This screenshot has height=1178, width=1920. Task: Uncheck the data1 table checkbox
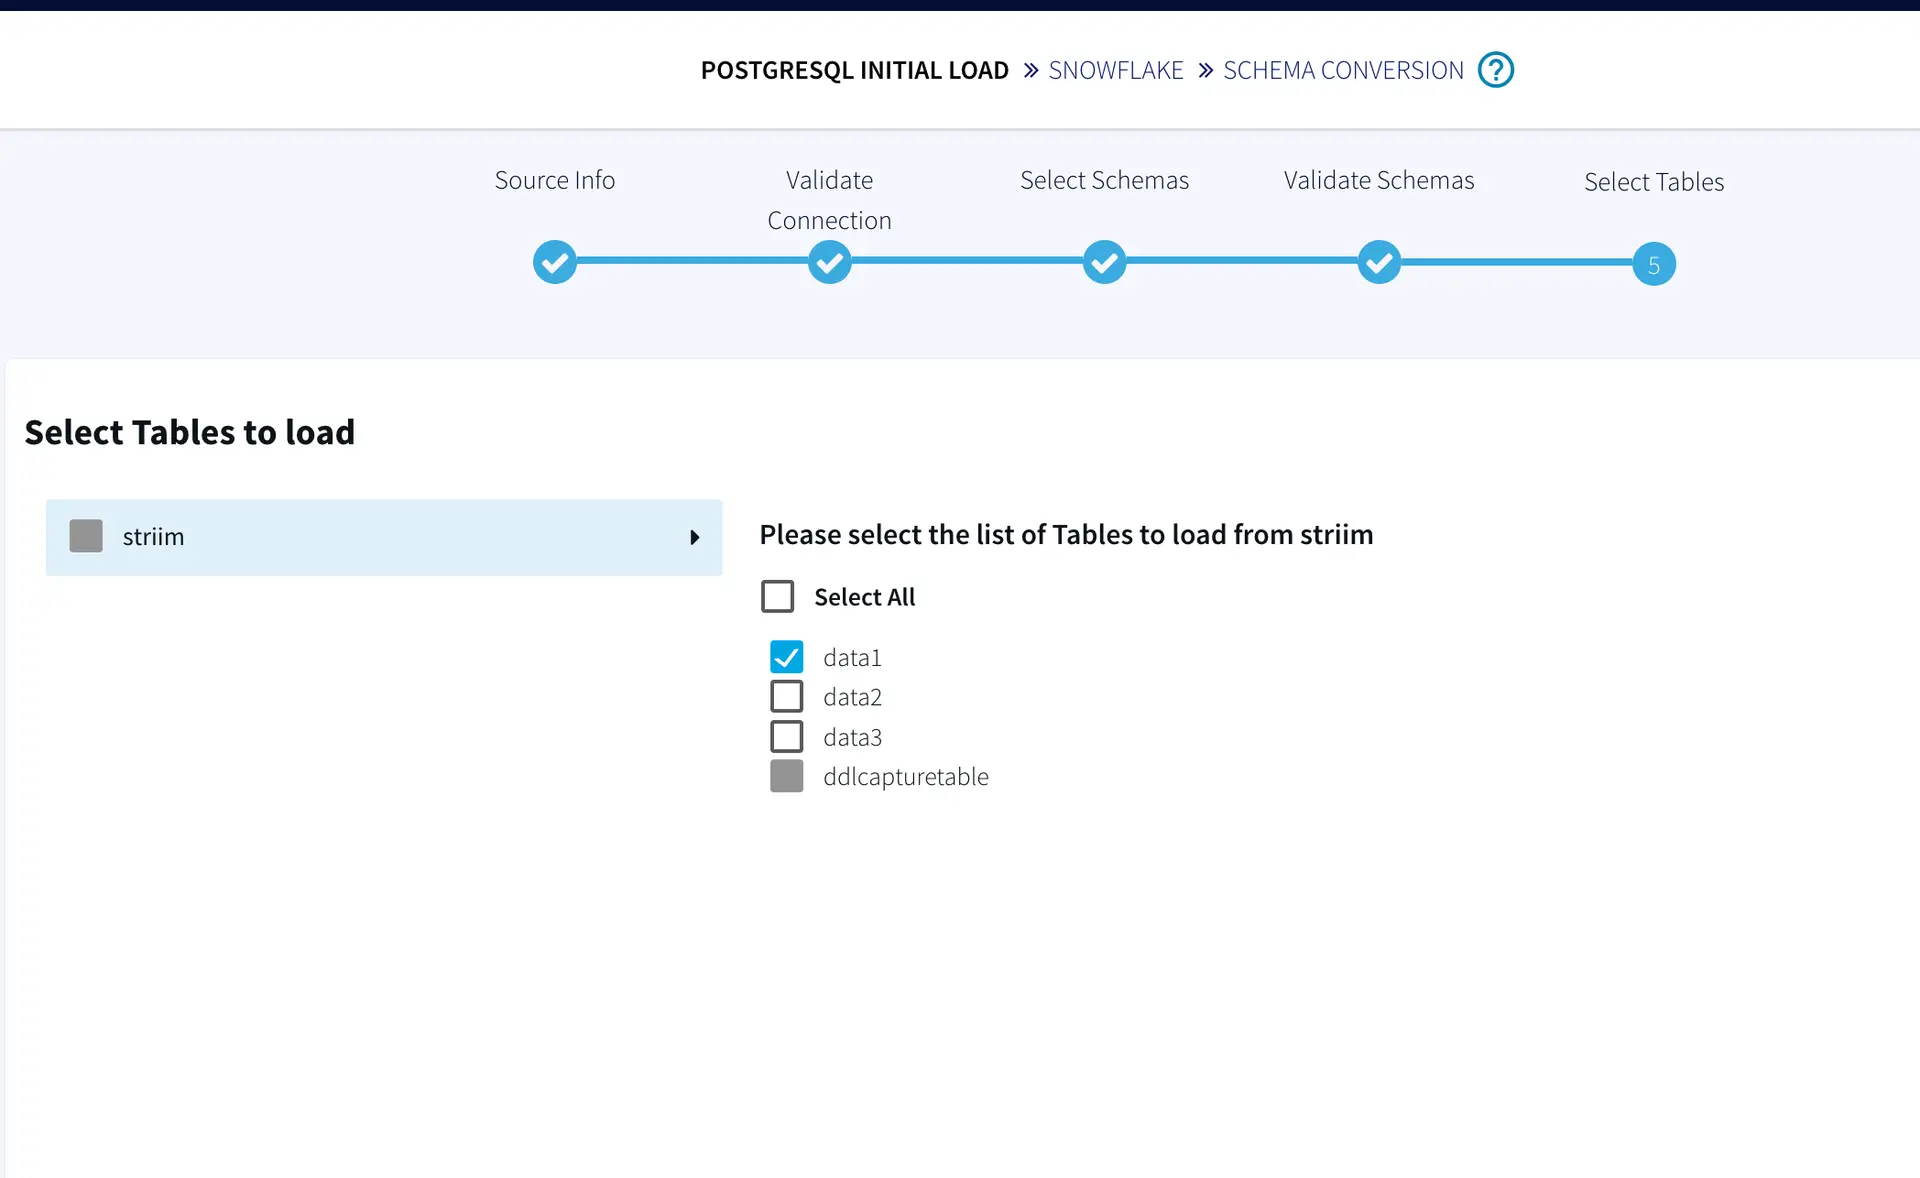[786, 657]
